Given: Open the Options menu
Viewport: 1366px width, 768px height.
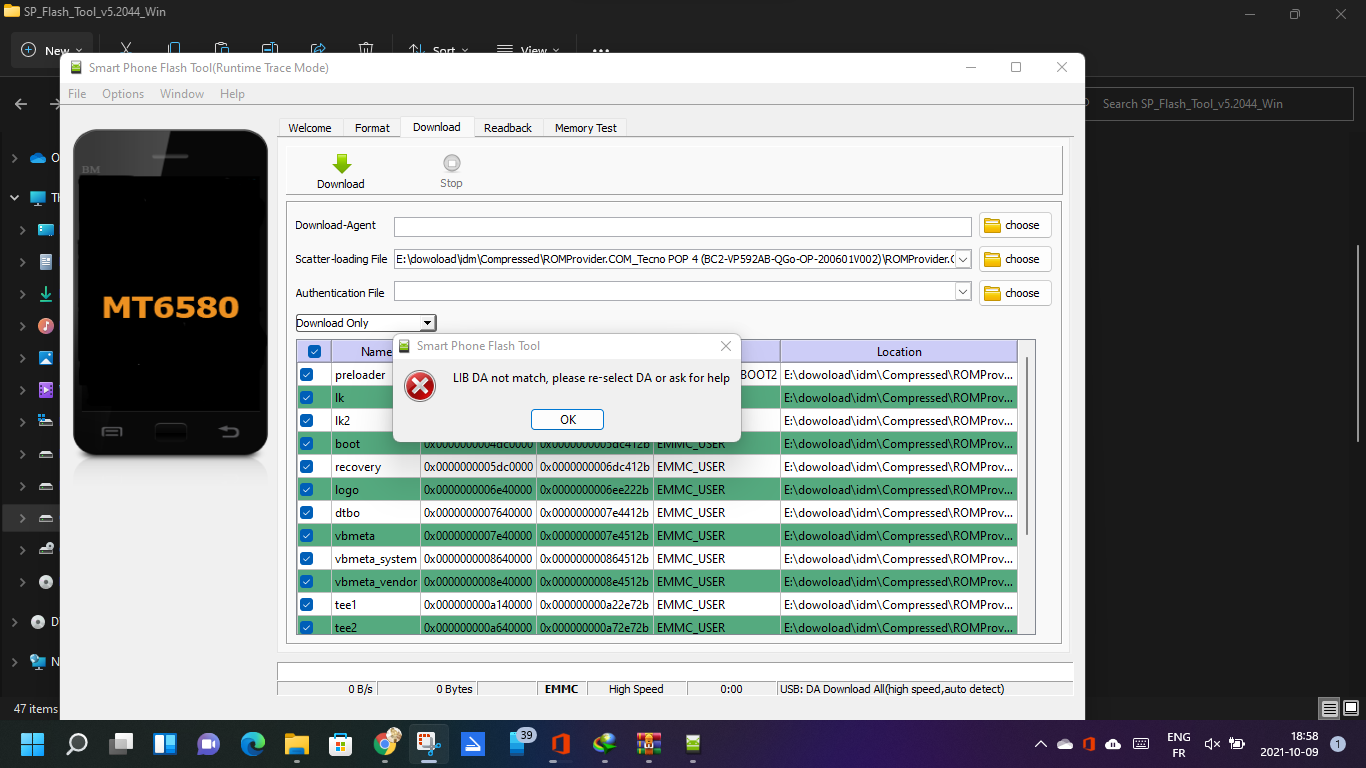Looking at the screenshot, I should [123, 94].
